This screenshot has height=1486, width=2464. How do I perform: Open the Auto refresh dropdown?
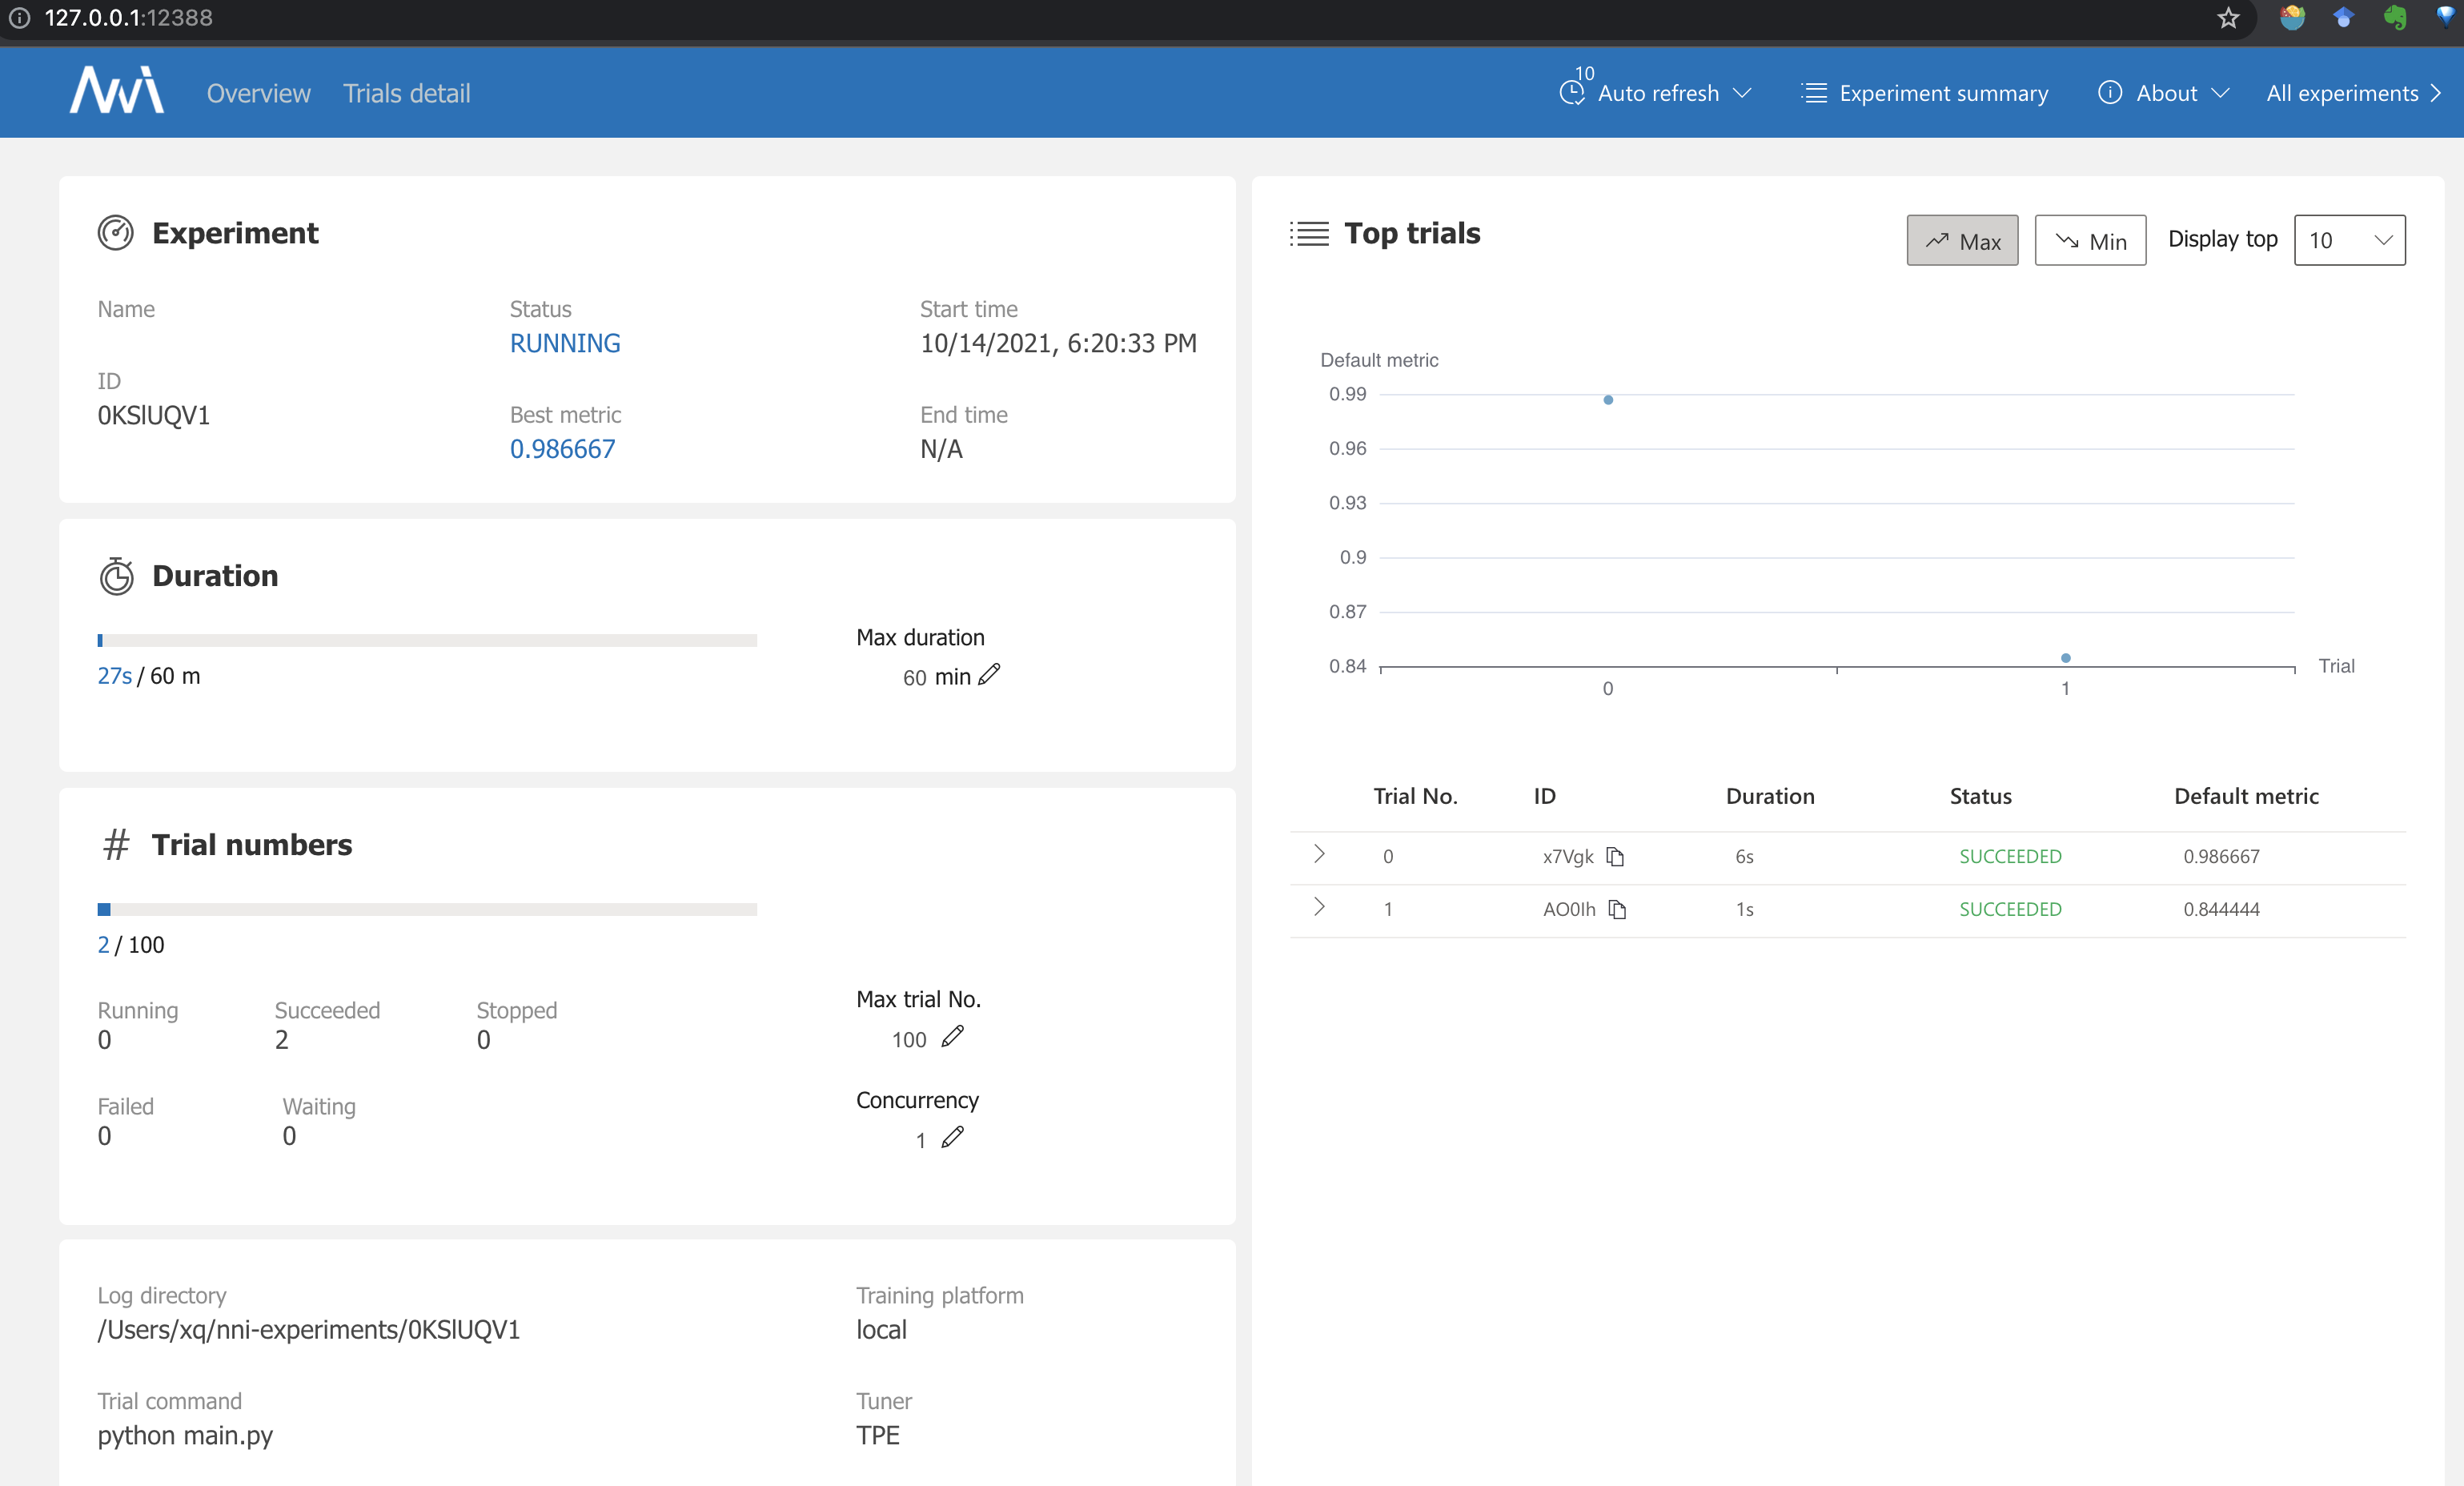[x=1657, y=93]
